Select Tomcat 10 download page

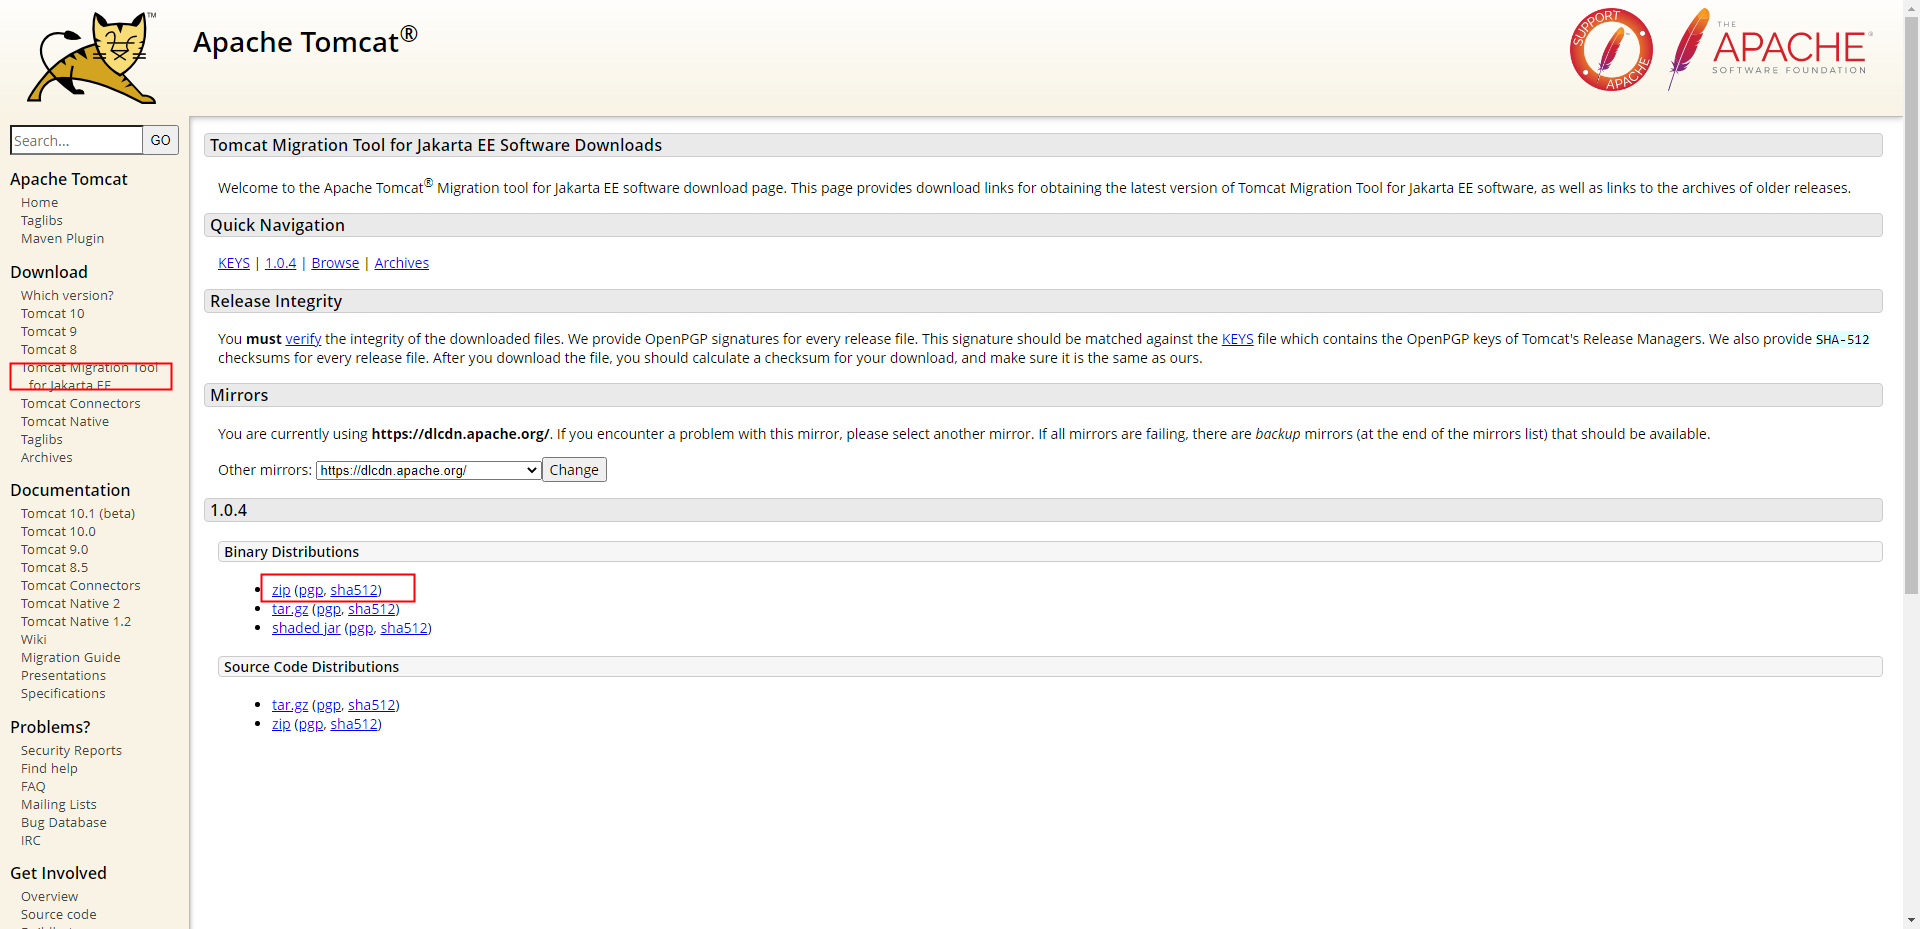[53, 313]
